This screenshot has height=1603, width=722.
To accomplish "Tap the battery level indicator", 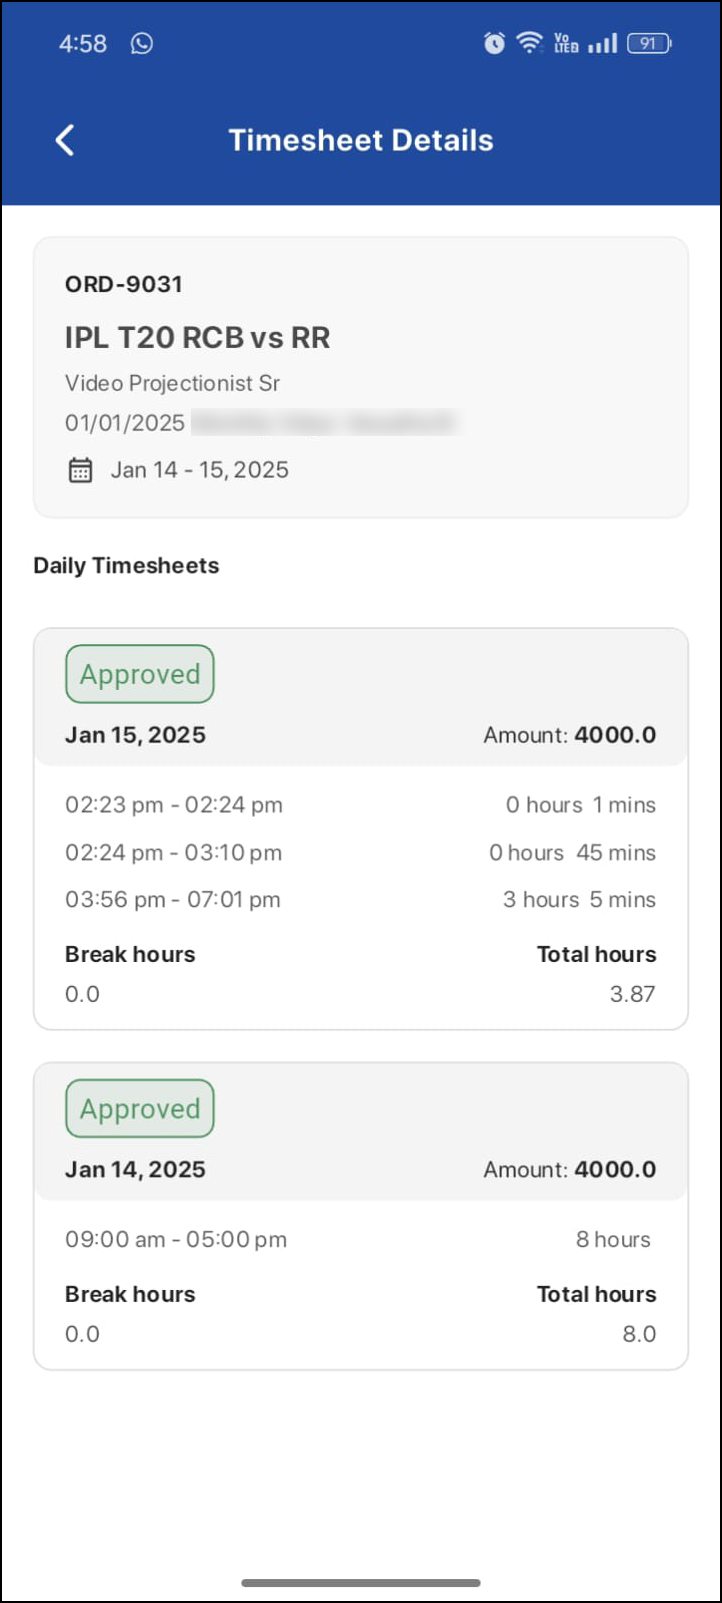I will tap(649, 43).
